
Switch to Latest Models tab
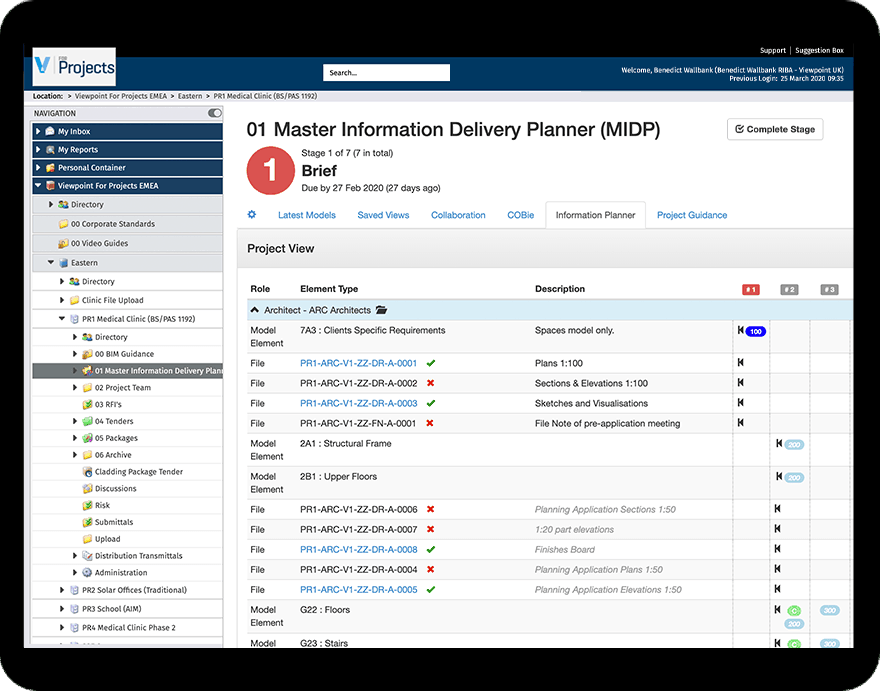coord(307,215)
